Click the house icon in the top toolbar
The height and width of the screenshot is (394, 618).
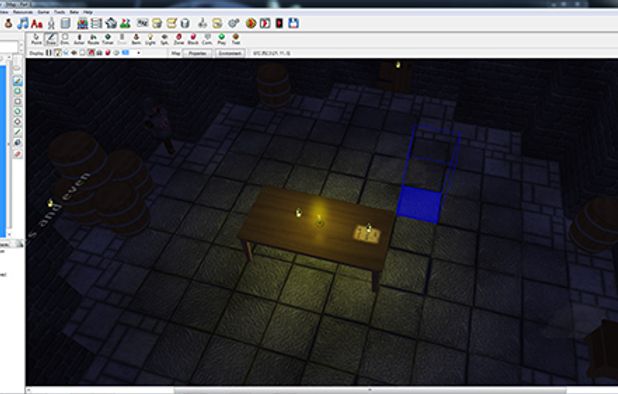(111, 23)
